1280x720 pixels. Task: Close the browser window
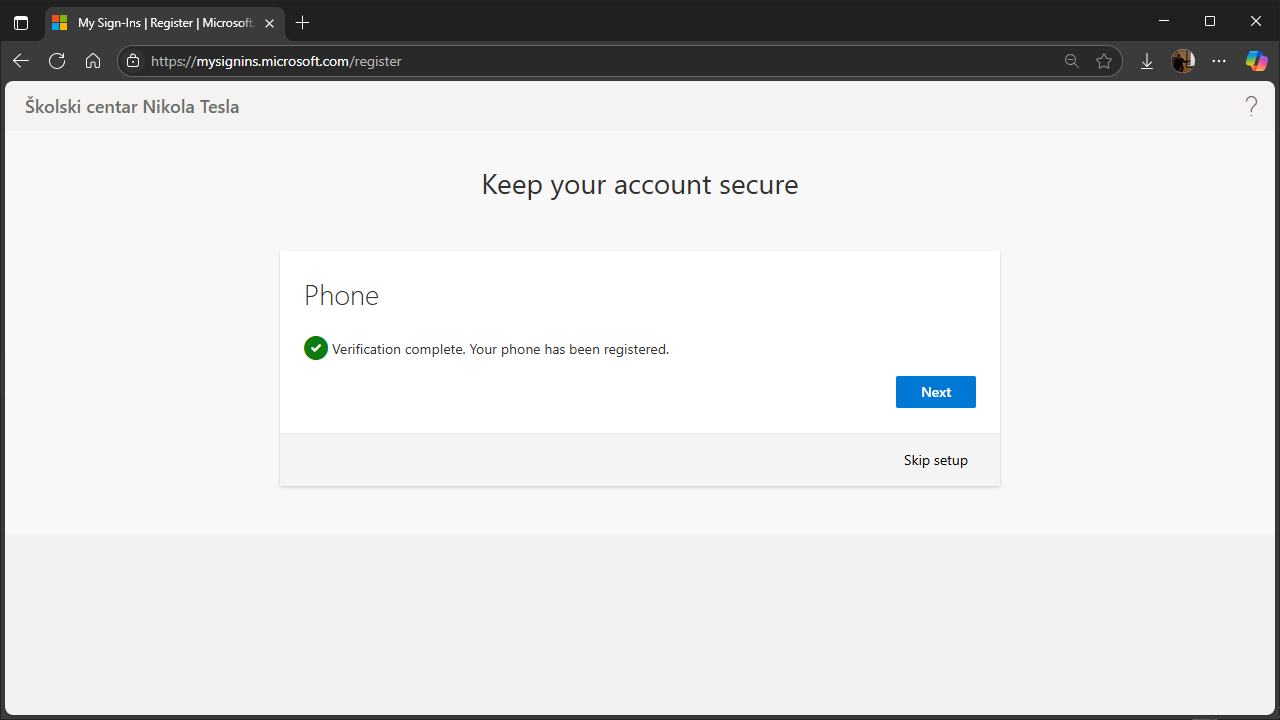[1256, 21]
